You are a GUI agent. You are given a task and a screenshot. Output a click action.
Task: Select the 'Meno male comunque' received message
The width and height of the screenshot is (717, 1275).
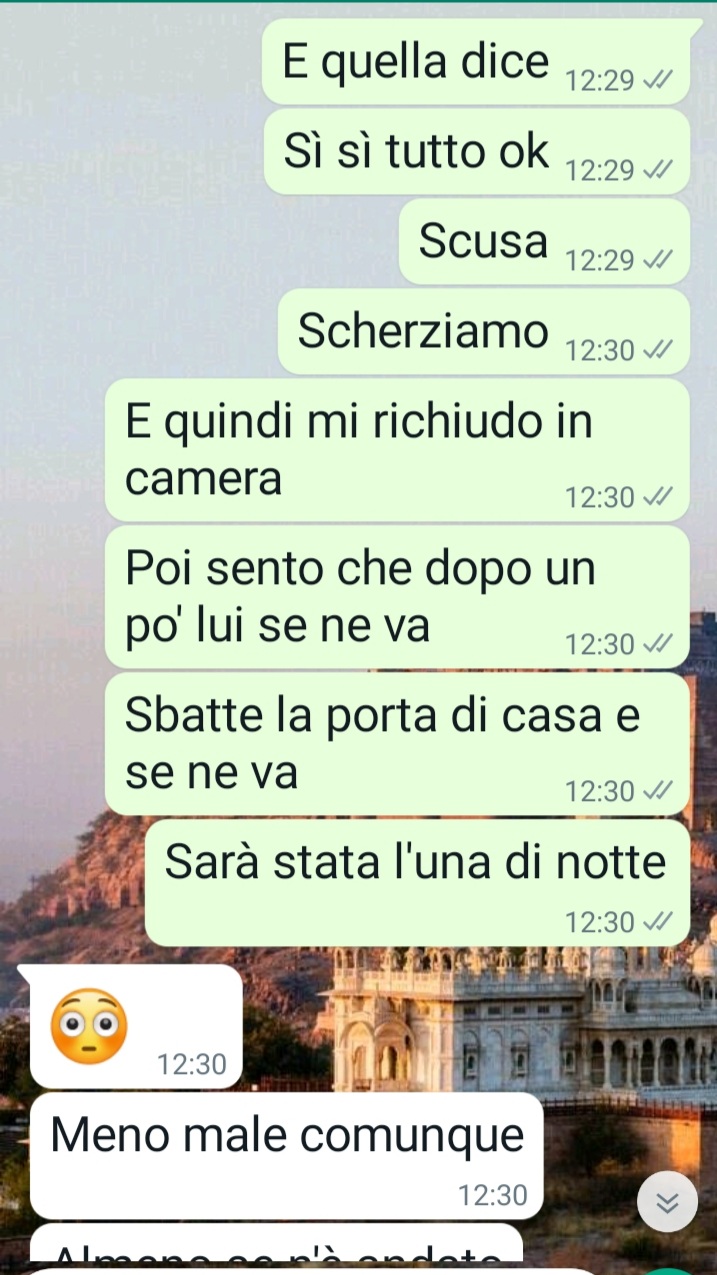click(x=287, y=1156)
